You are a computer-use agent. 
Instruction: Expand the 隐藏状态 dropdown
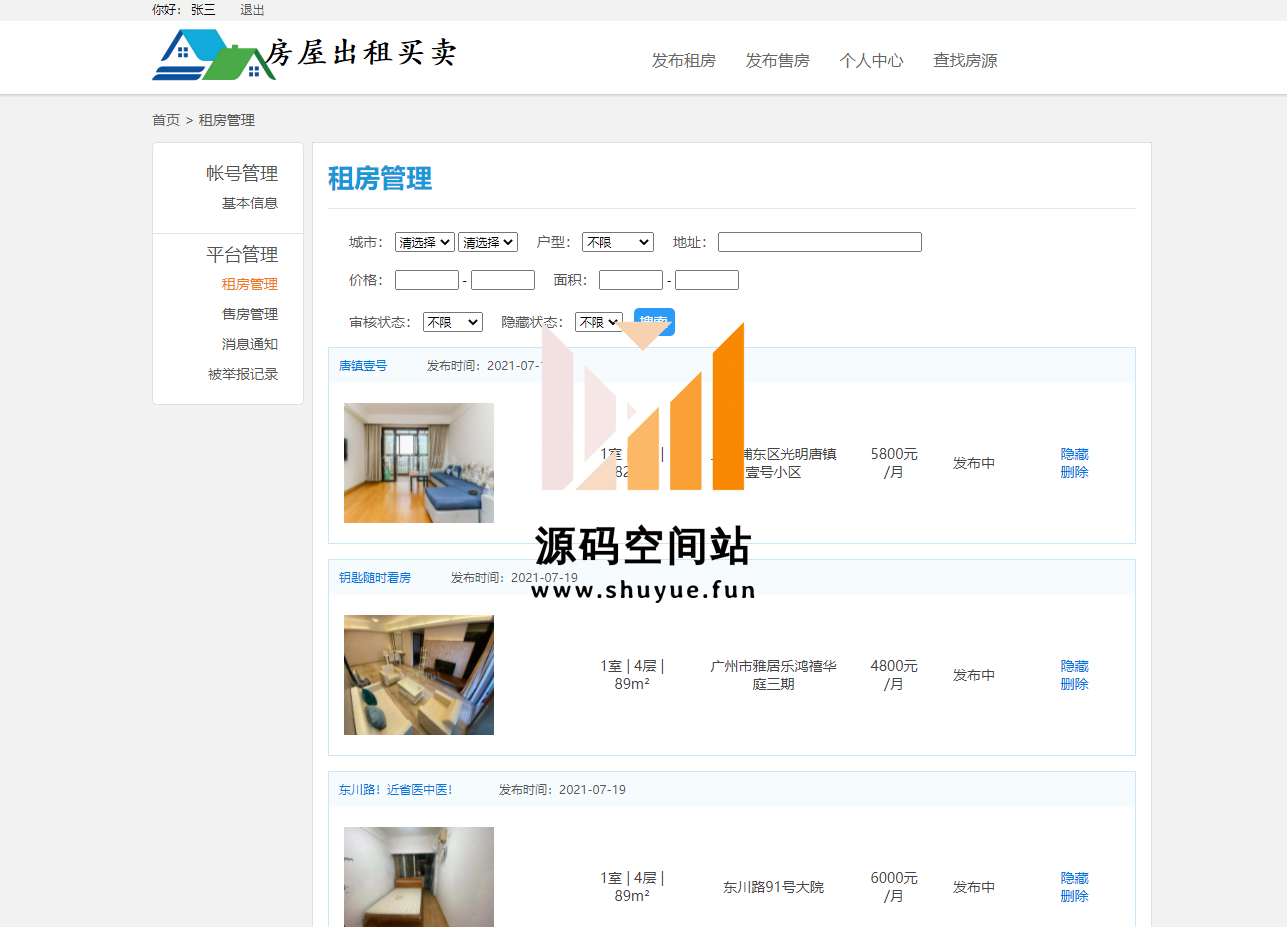coord(599,322)
